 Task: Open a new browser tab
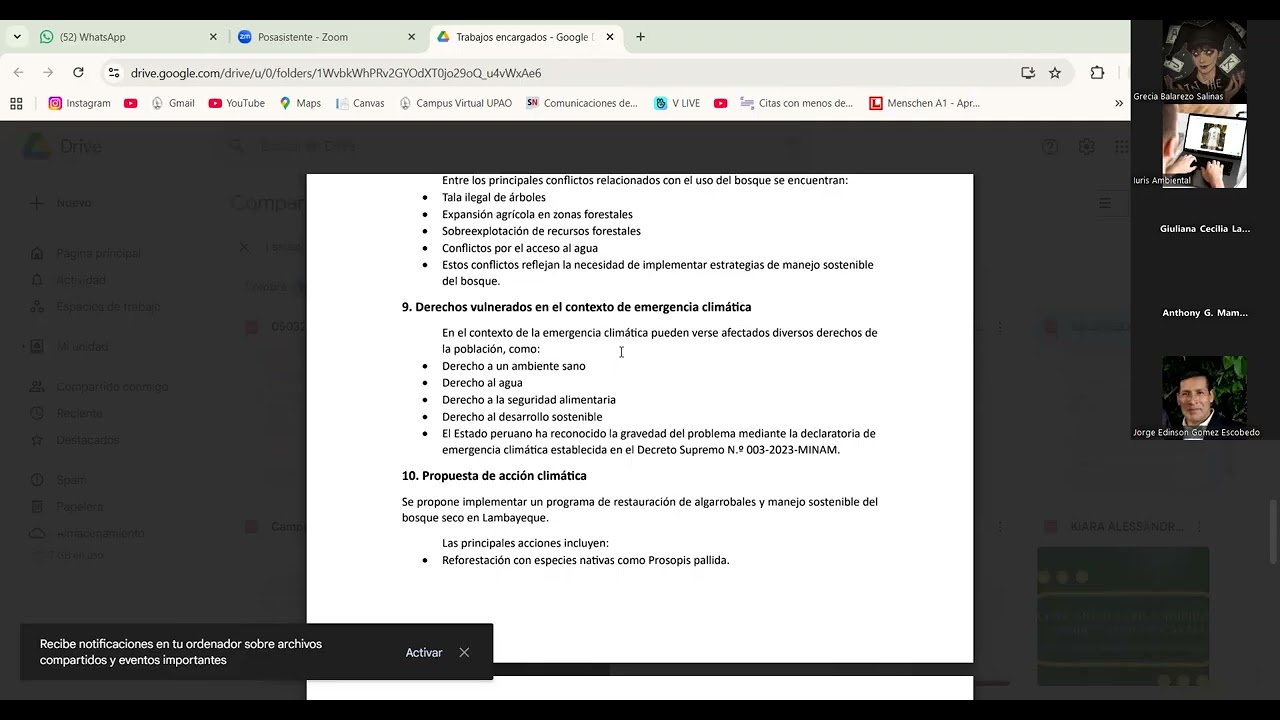tap(641, 37)
